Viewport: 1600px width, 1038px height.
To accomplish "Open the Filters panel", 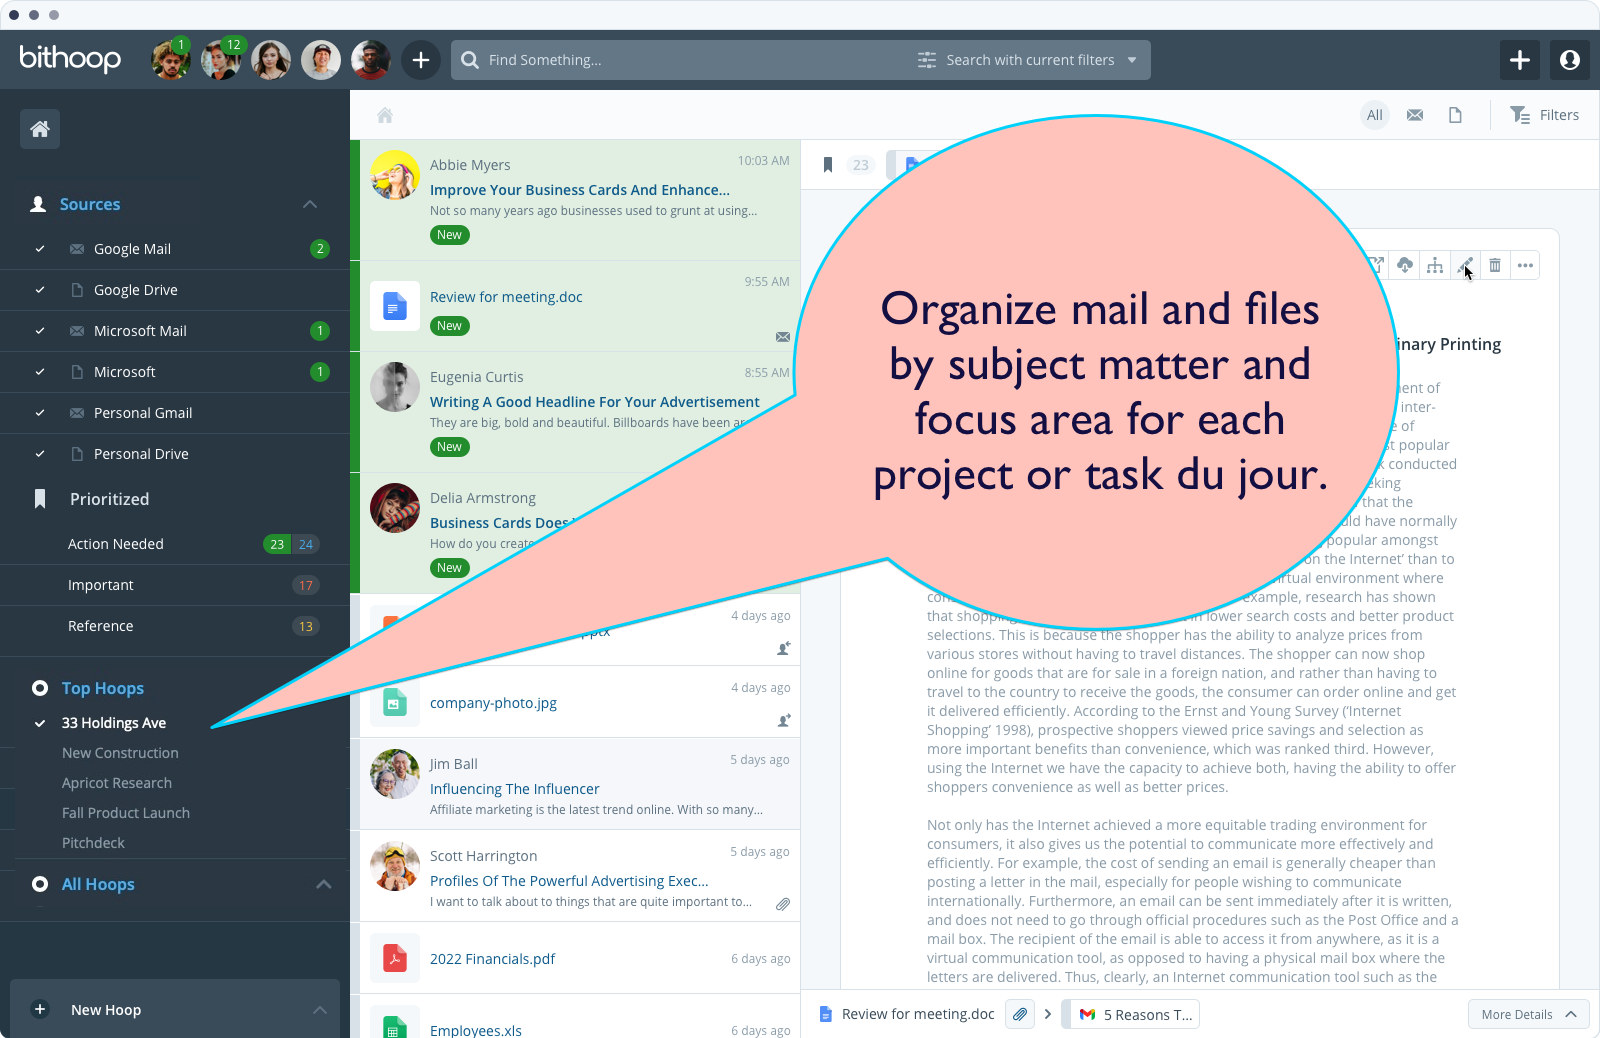I will (1545, 115).
